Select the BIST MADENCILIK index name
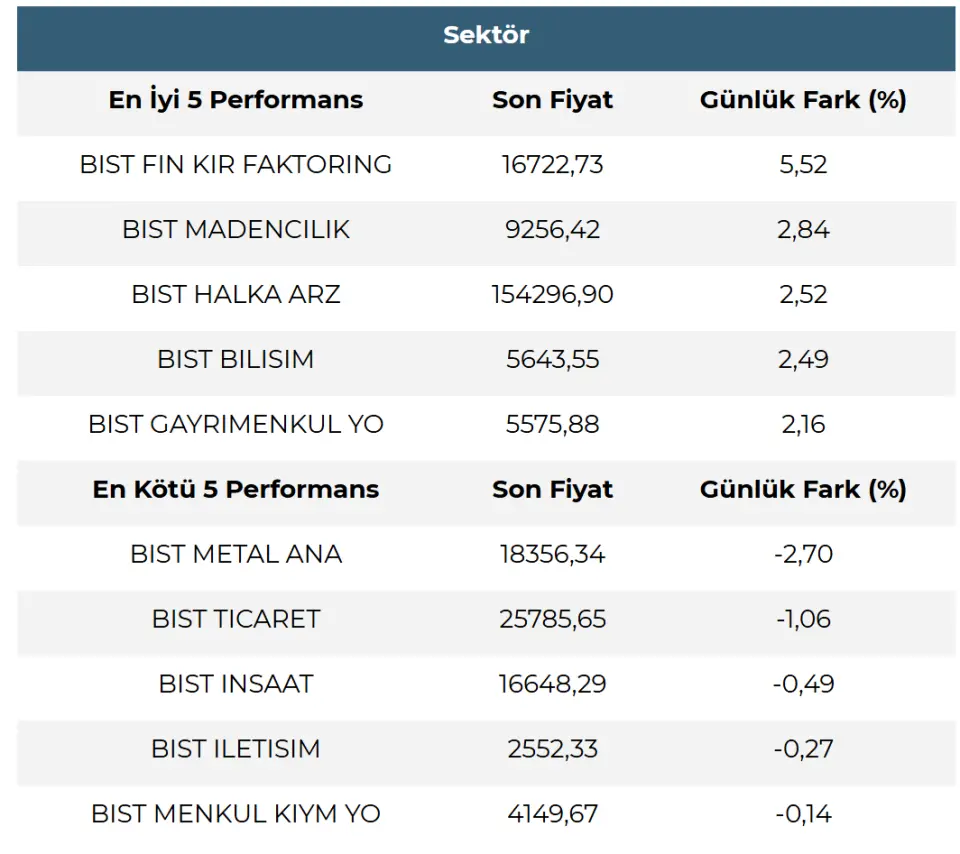Viewport: 960px width, 854px height. [236, 230]
